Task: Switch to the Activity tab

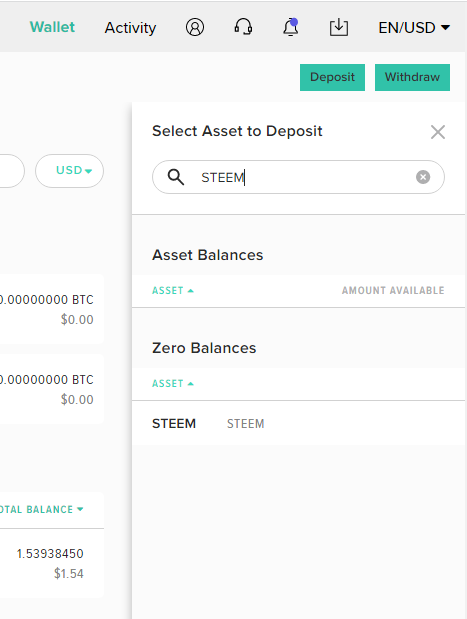Action: pos(130,28)
